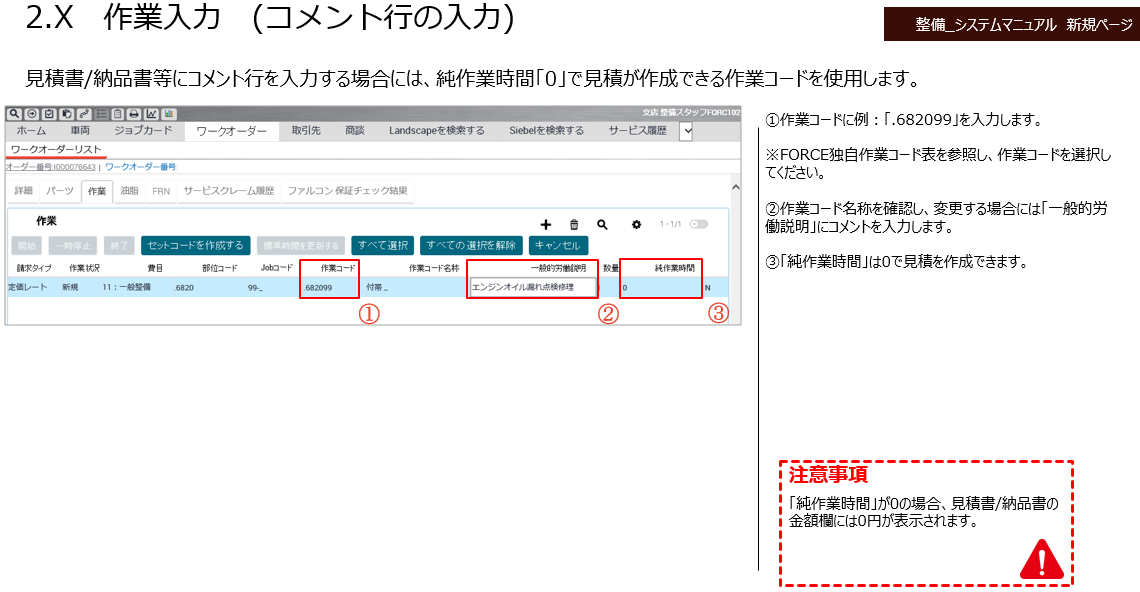Click the magnifier search icon in top toolbar
The image size is (1140, 592).
pyautogui.click(x=13, y=114)
